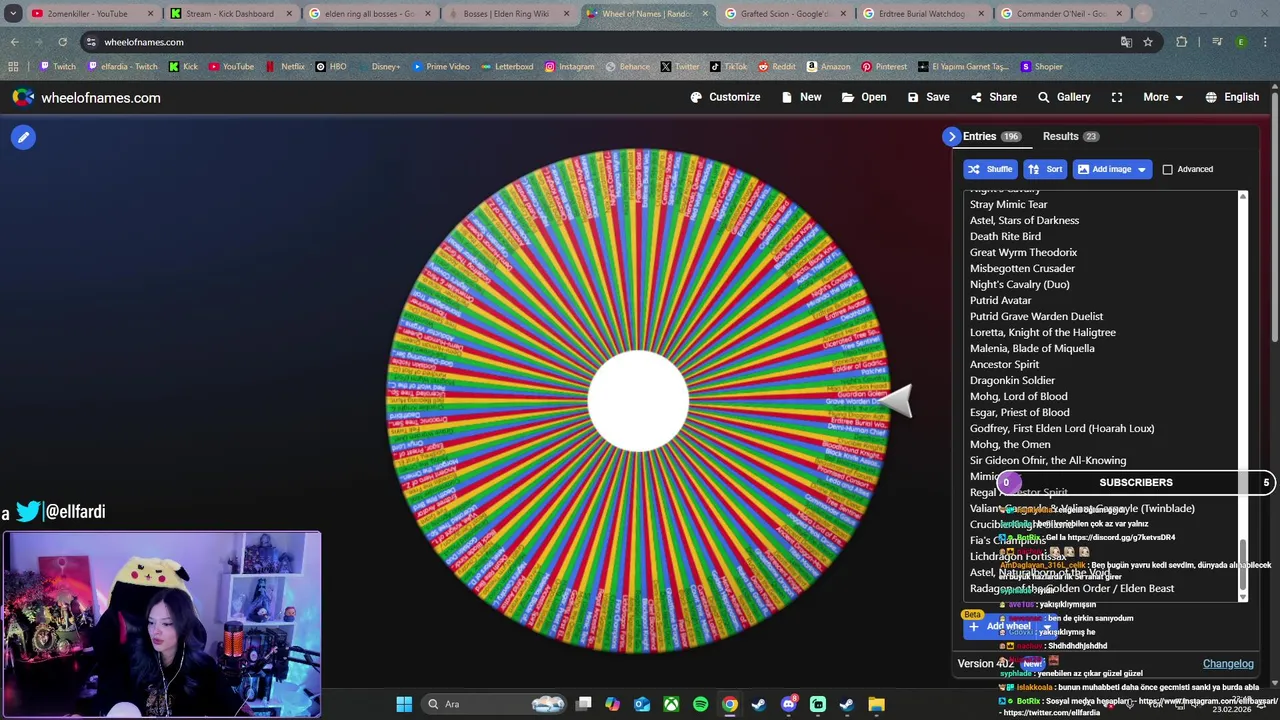Collapse the entries panel with blue arrow
Screen dimensions: 1280x720
951,136
